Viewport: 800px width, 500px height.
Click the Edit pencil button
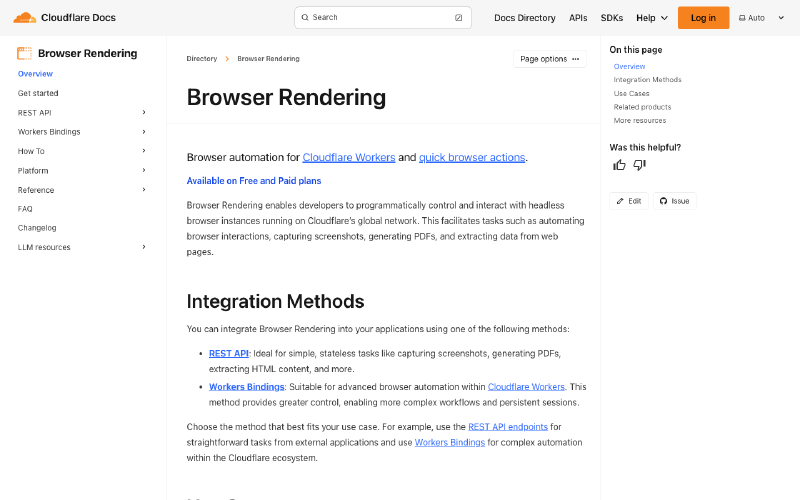629,201
